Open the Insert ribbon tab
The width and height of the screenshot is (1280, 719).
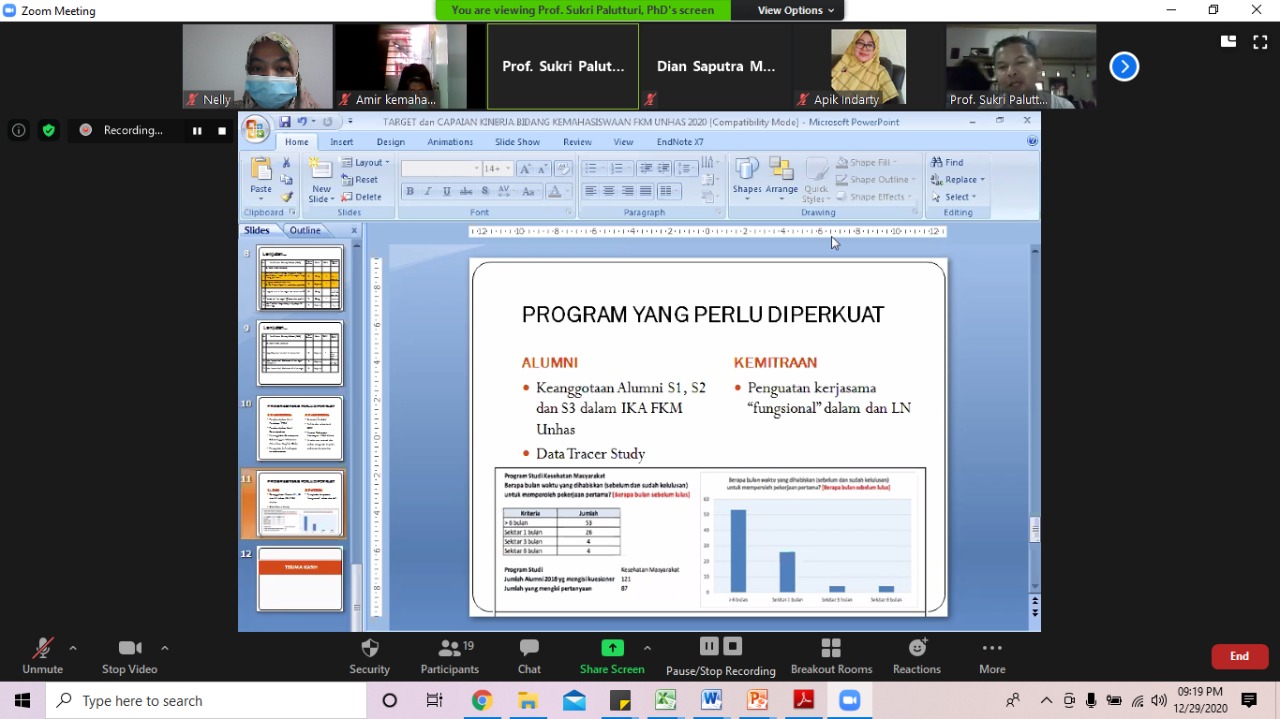coord(342,142)
